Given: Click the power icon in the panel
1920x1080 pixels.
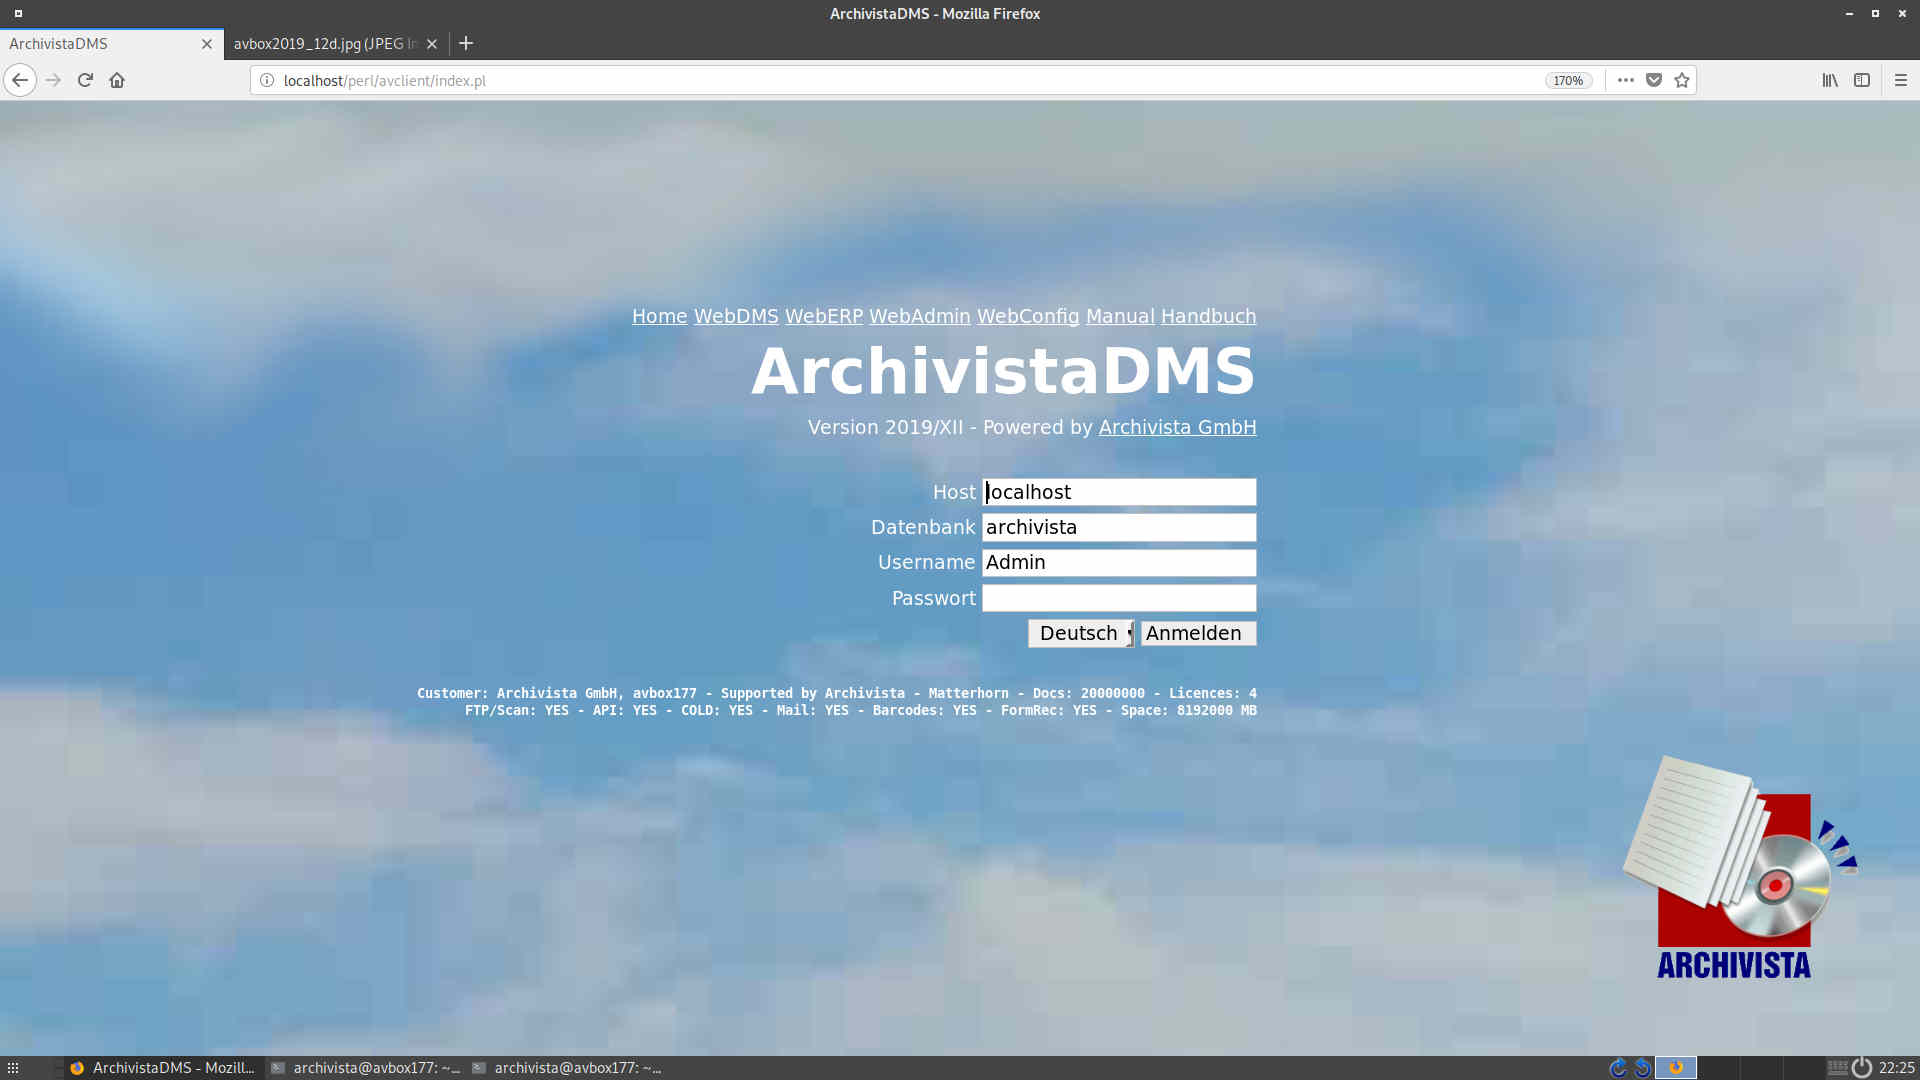Looking at the screenshot, I should [1862, 1068].
